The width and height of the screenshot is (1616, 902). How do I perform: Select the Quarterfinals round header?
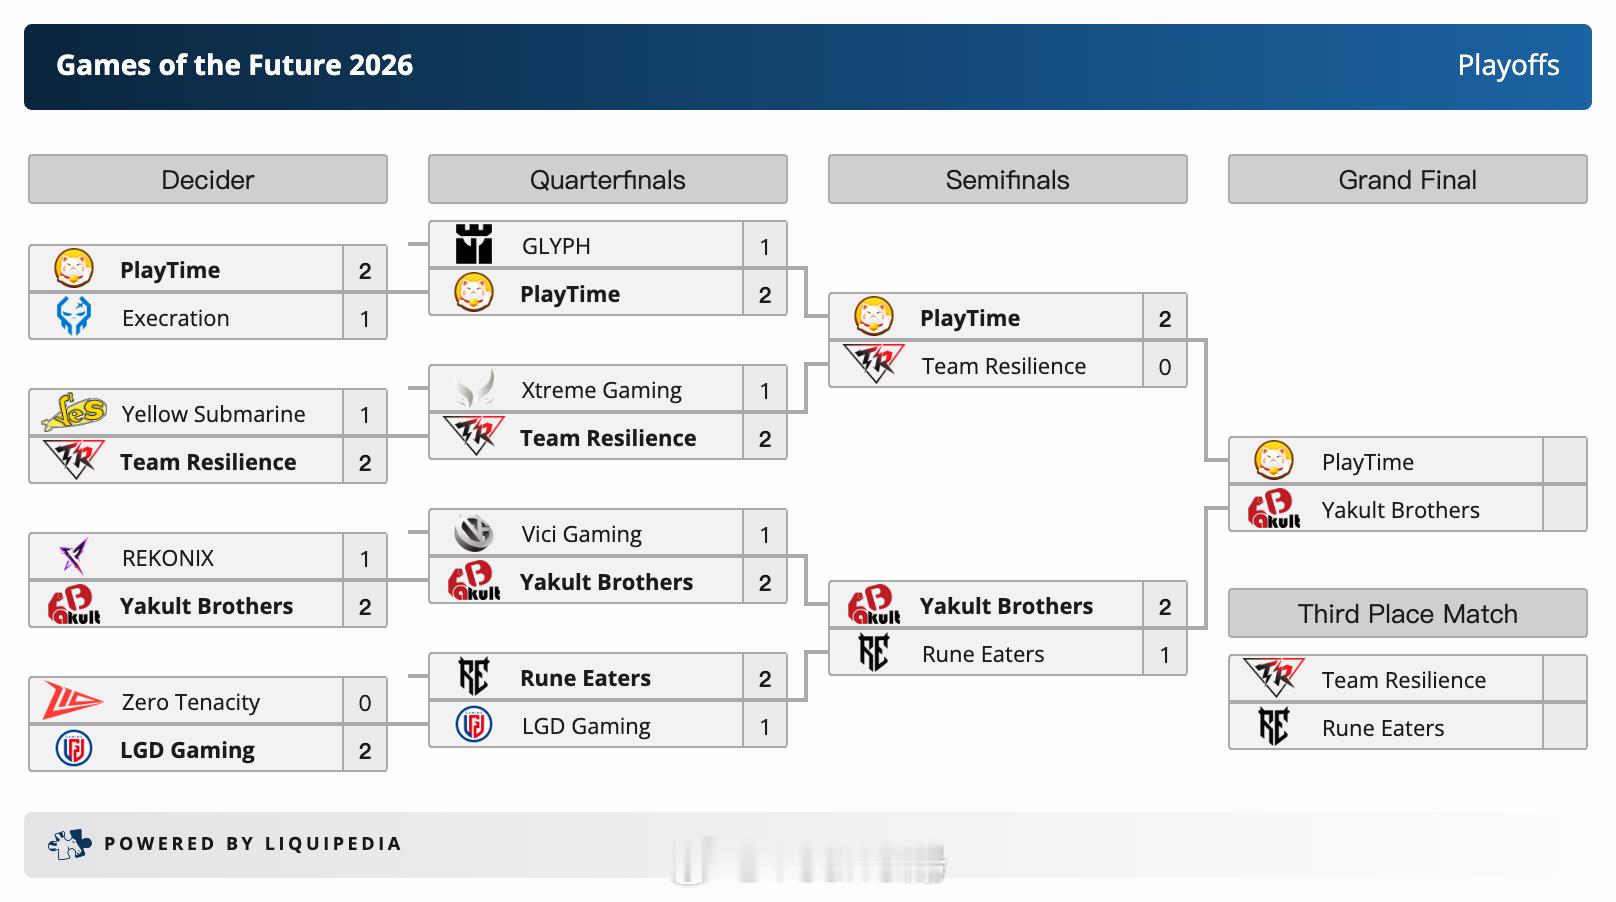click(608, 180)
